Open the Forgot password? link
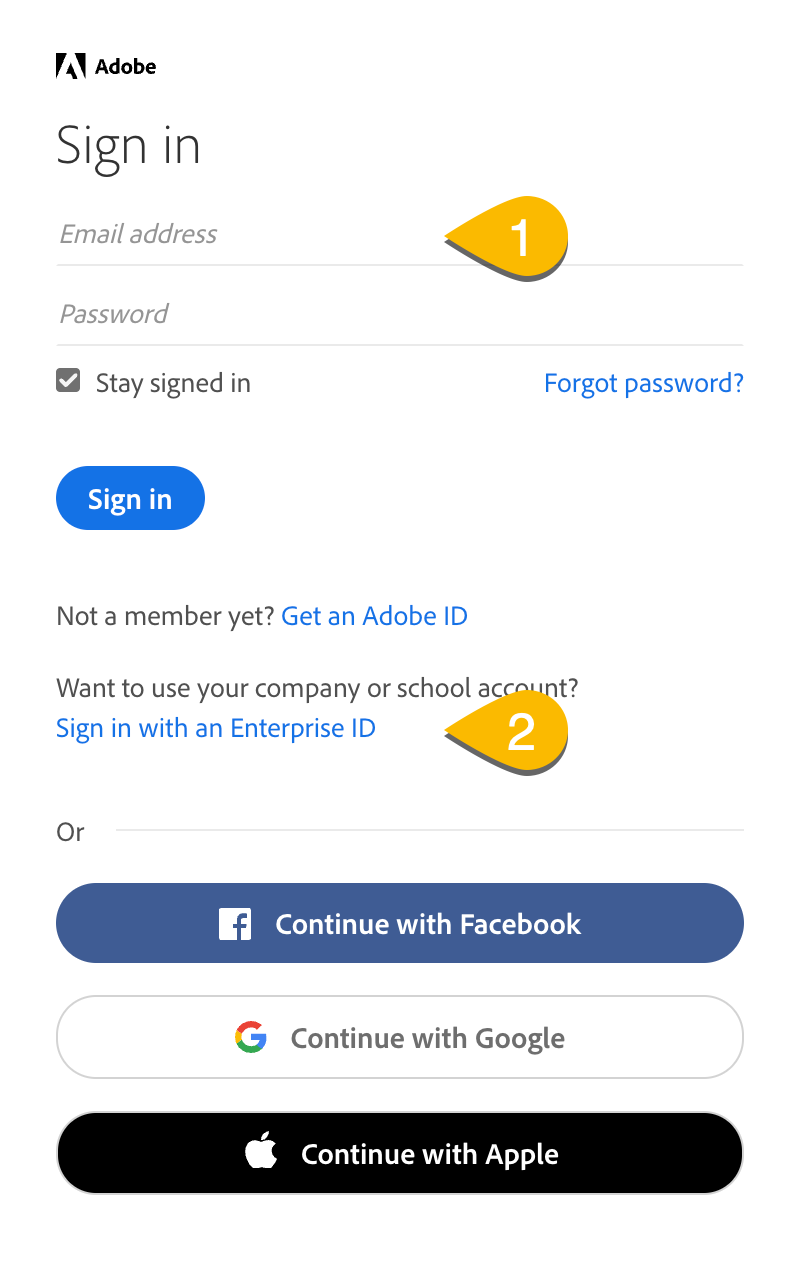 (x=644, y=383)
